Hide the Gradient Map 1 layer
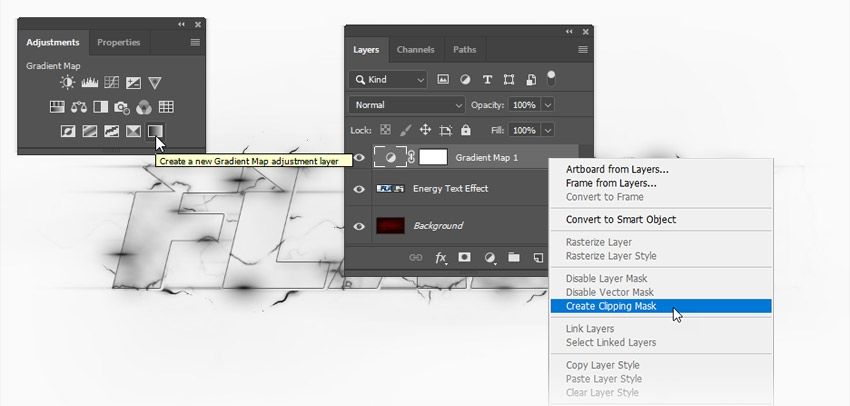The width and height of the screenshot is (850, 406). (x=359, y=158)
